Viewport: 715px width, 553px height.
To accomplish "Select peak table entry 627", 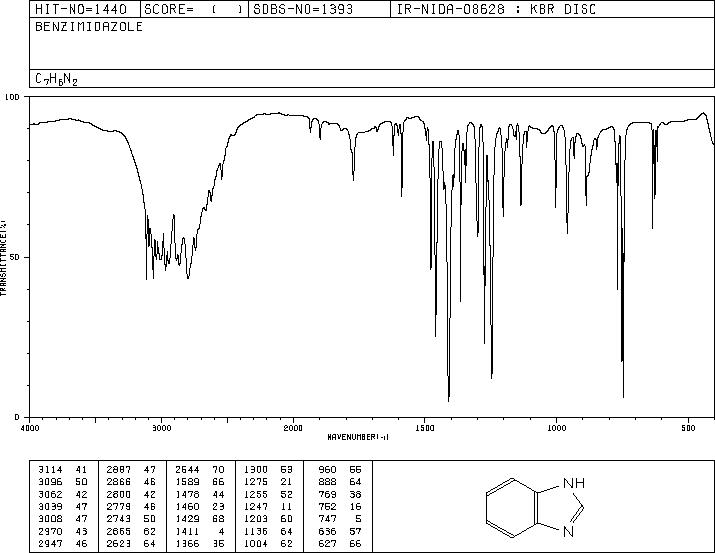I will 340,543.
